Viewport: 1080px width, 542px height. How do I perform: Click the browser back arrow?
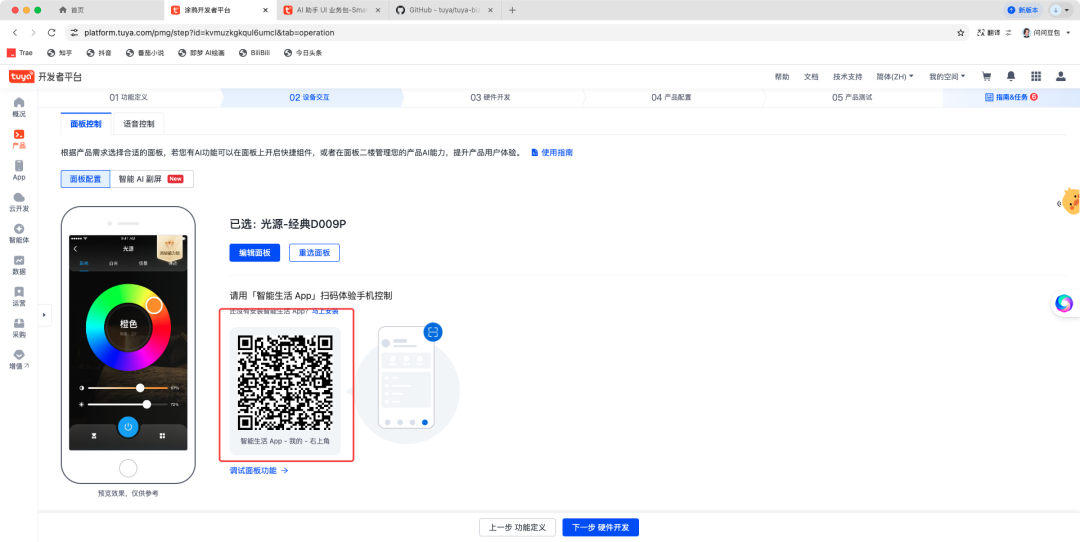15,32
